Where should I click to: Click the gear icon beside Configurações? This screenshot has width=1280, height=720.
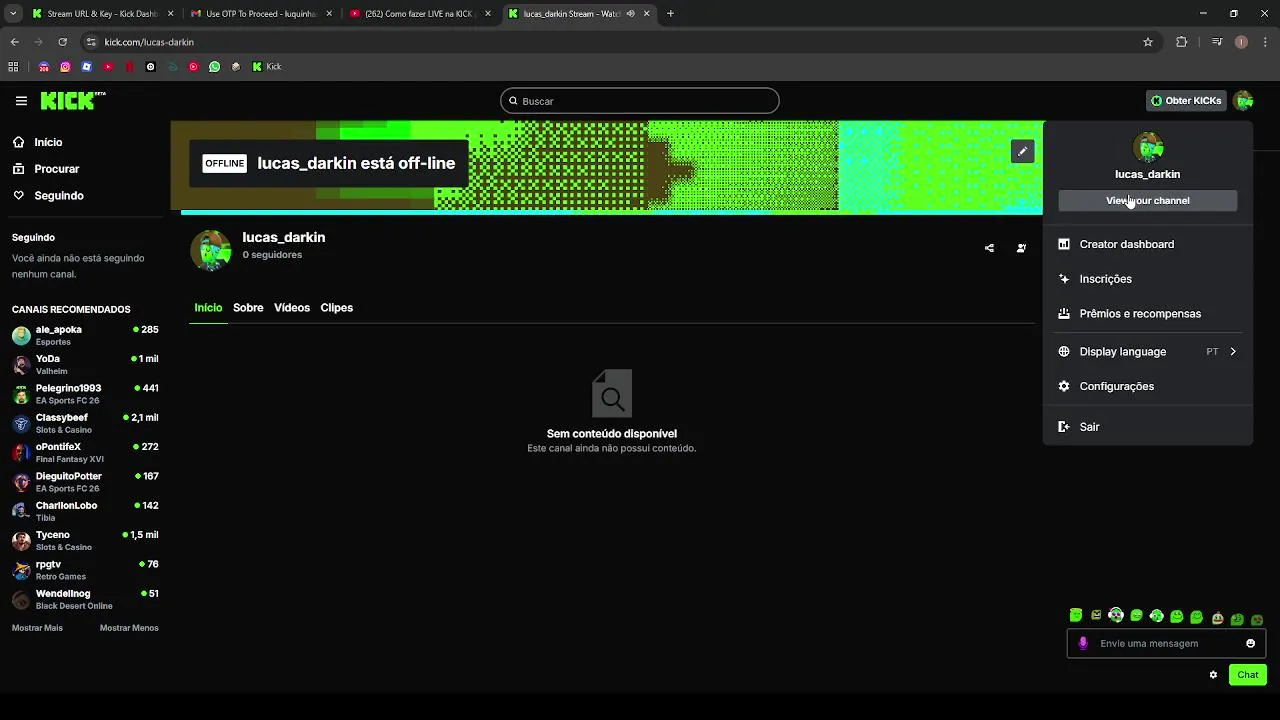1064,386
